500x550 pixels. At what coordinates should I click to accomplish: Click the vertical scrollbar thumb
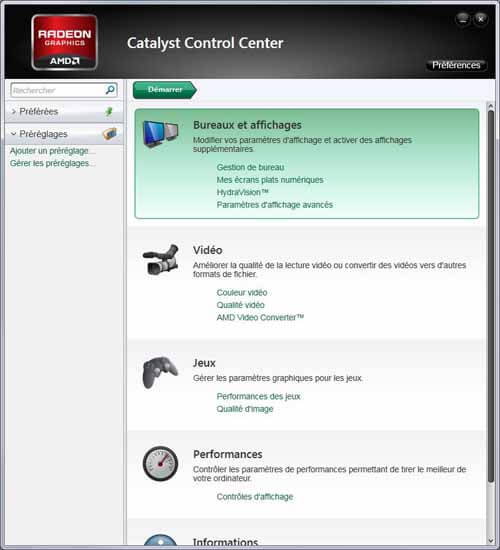[491, 296]
